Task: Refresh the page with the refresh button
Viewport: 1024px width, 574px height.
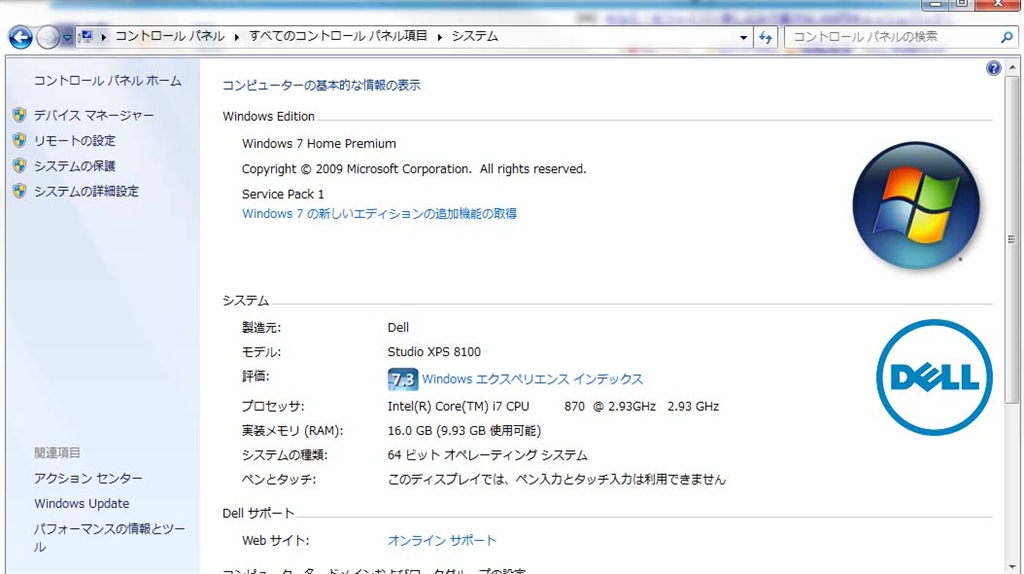Action: tap(765, 37)
